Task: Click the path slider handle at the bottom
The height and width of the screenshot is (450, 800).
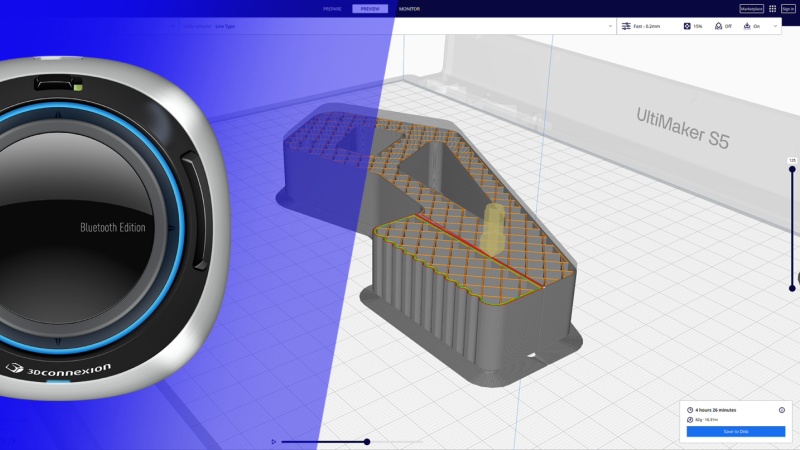Action: click(367, 442)
